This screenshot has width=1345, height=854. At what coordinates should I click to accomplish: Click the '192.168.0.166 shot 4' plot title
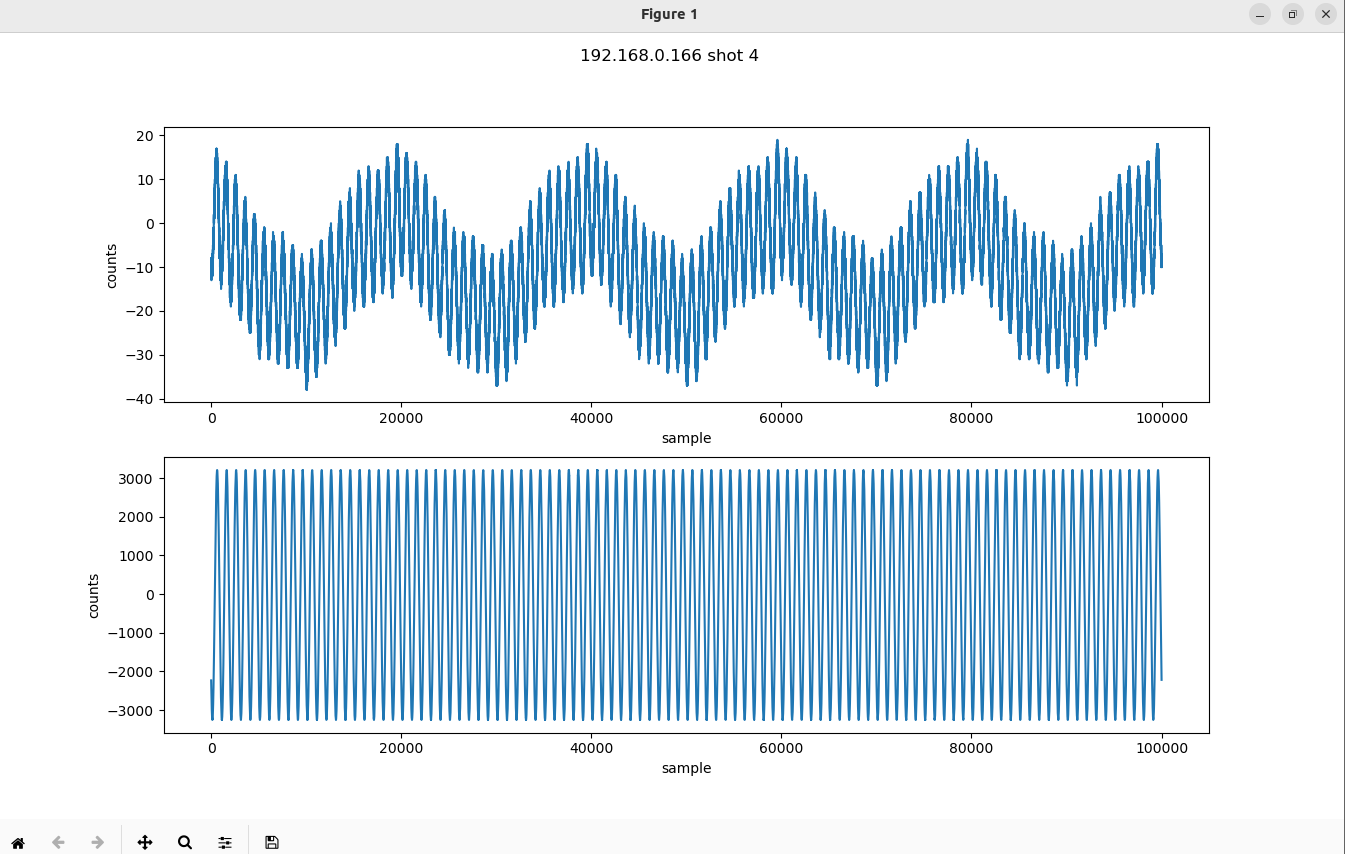tap(669, 56)
